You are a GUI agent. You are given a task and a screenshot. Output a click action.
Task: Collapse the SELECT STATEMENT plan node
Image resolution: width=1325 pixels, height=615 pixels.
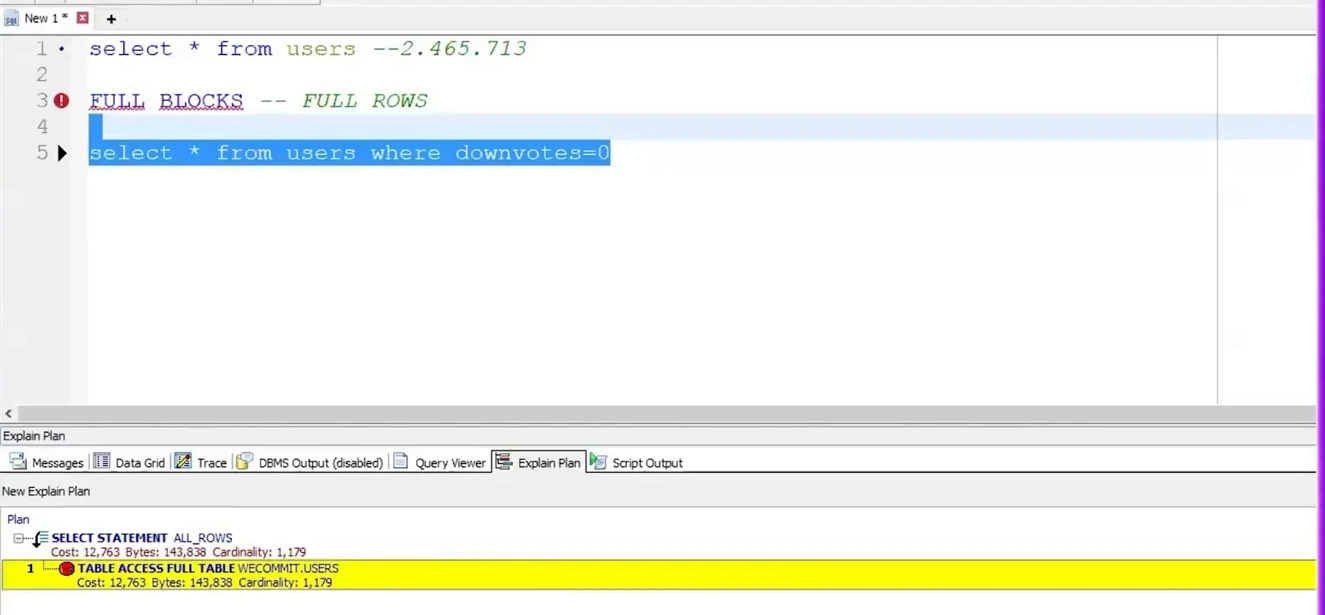point(18,538)
